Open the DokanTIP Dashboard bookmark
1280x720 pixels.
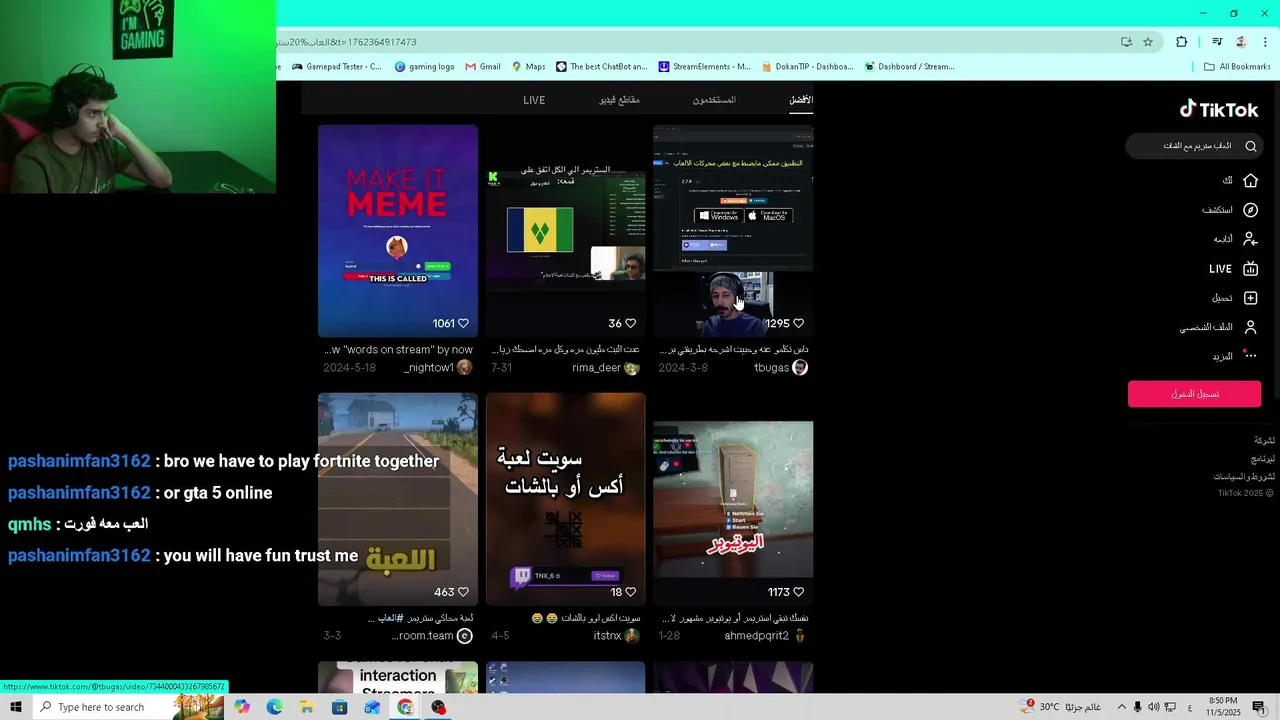[x=807, y=67]
